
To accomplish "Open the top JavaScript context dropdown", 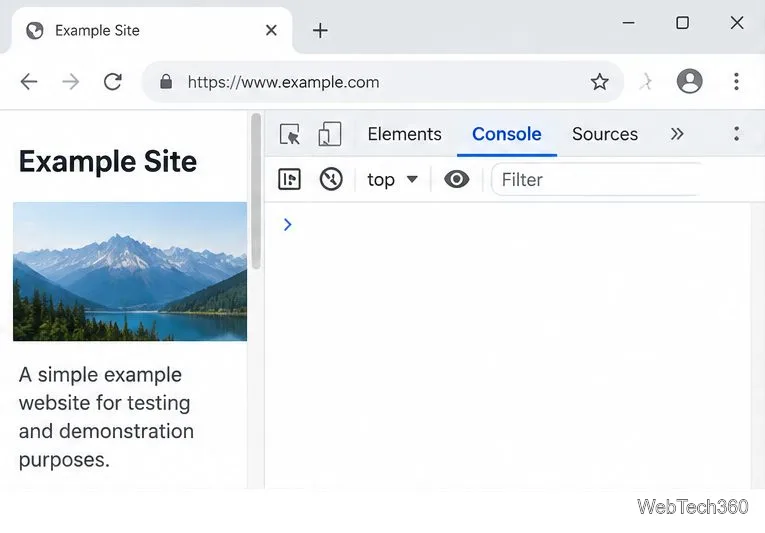I will point(392,180).
